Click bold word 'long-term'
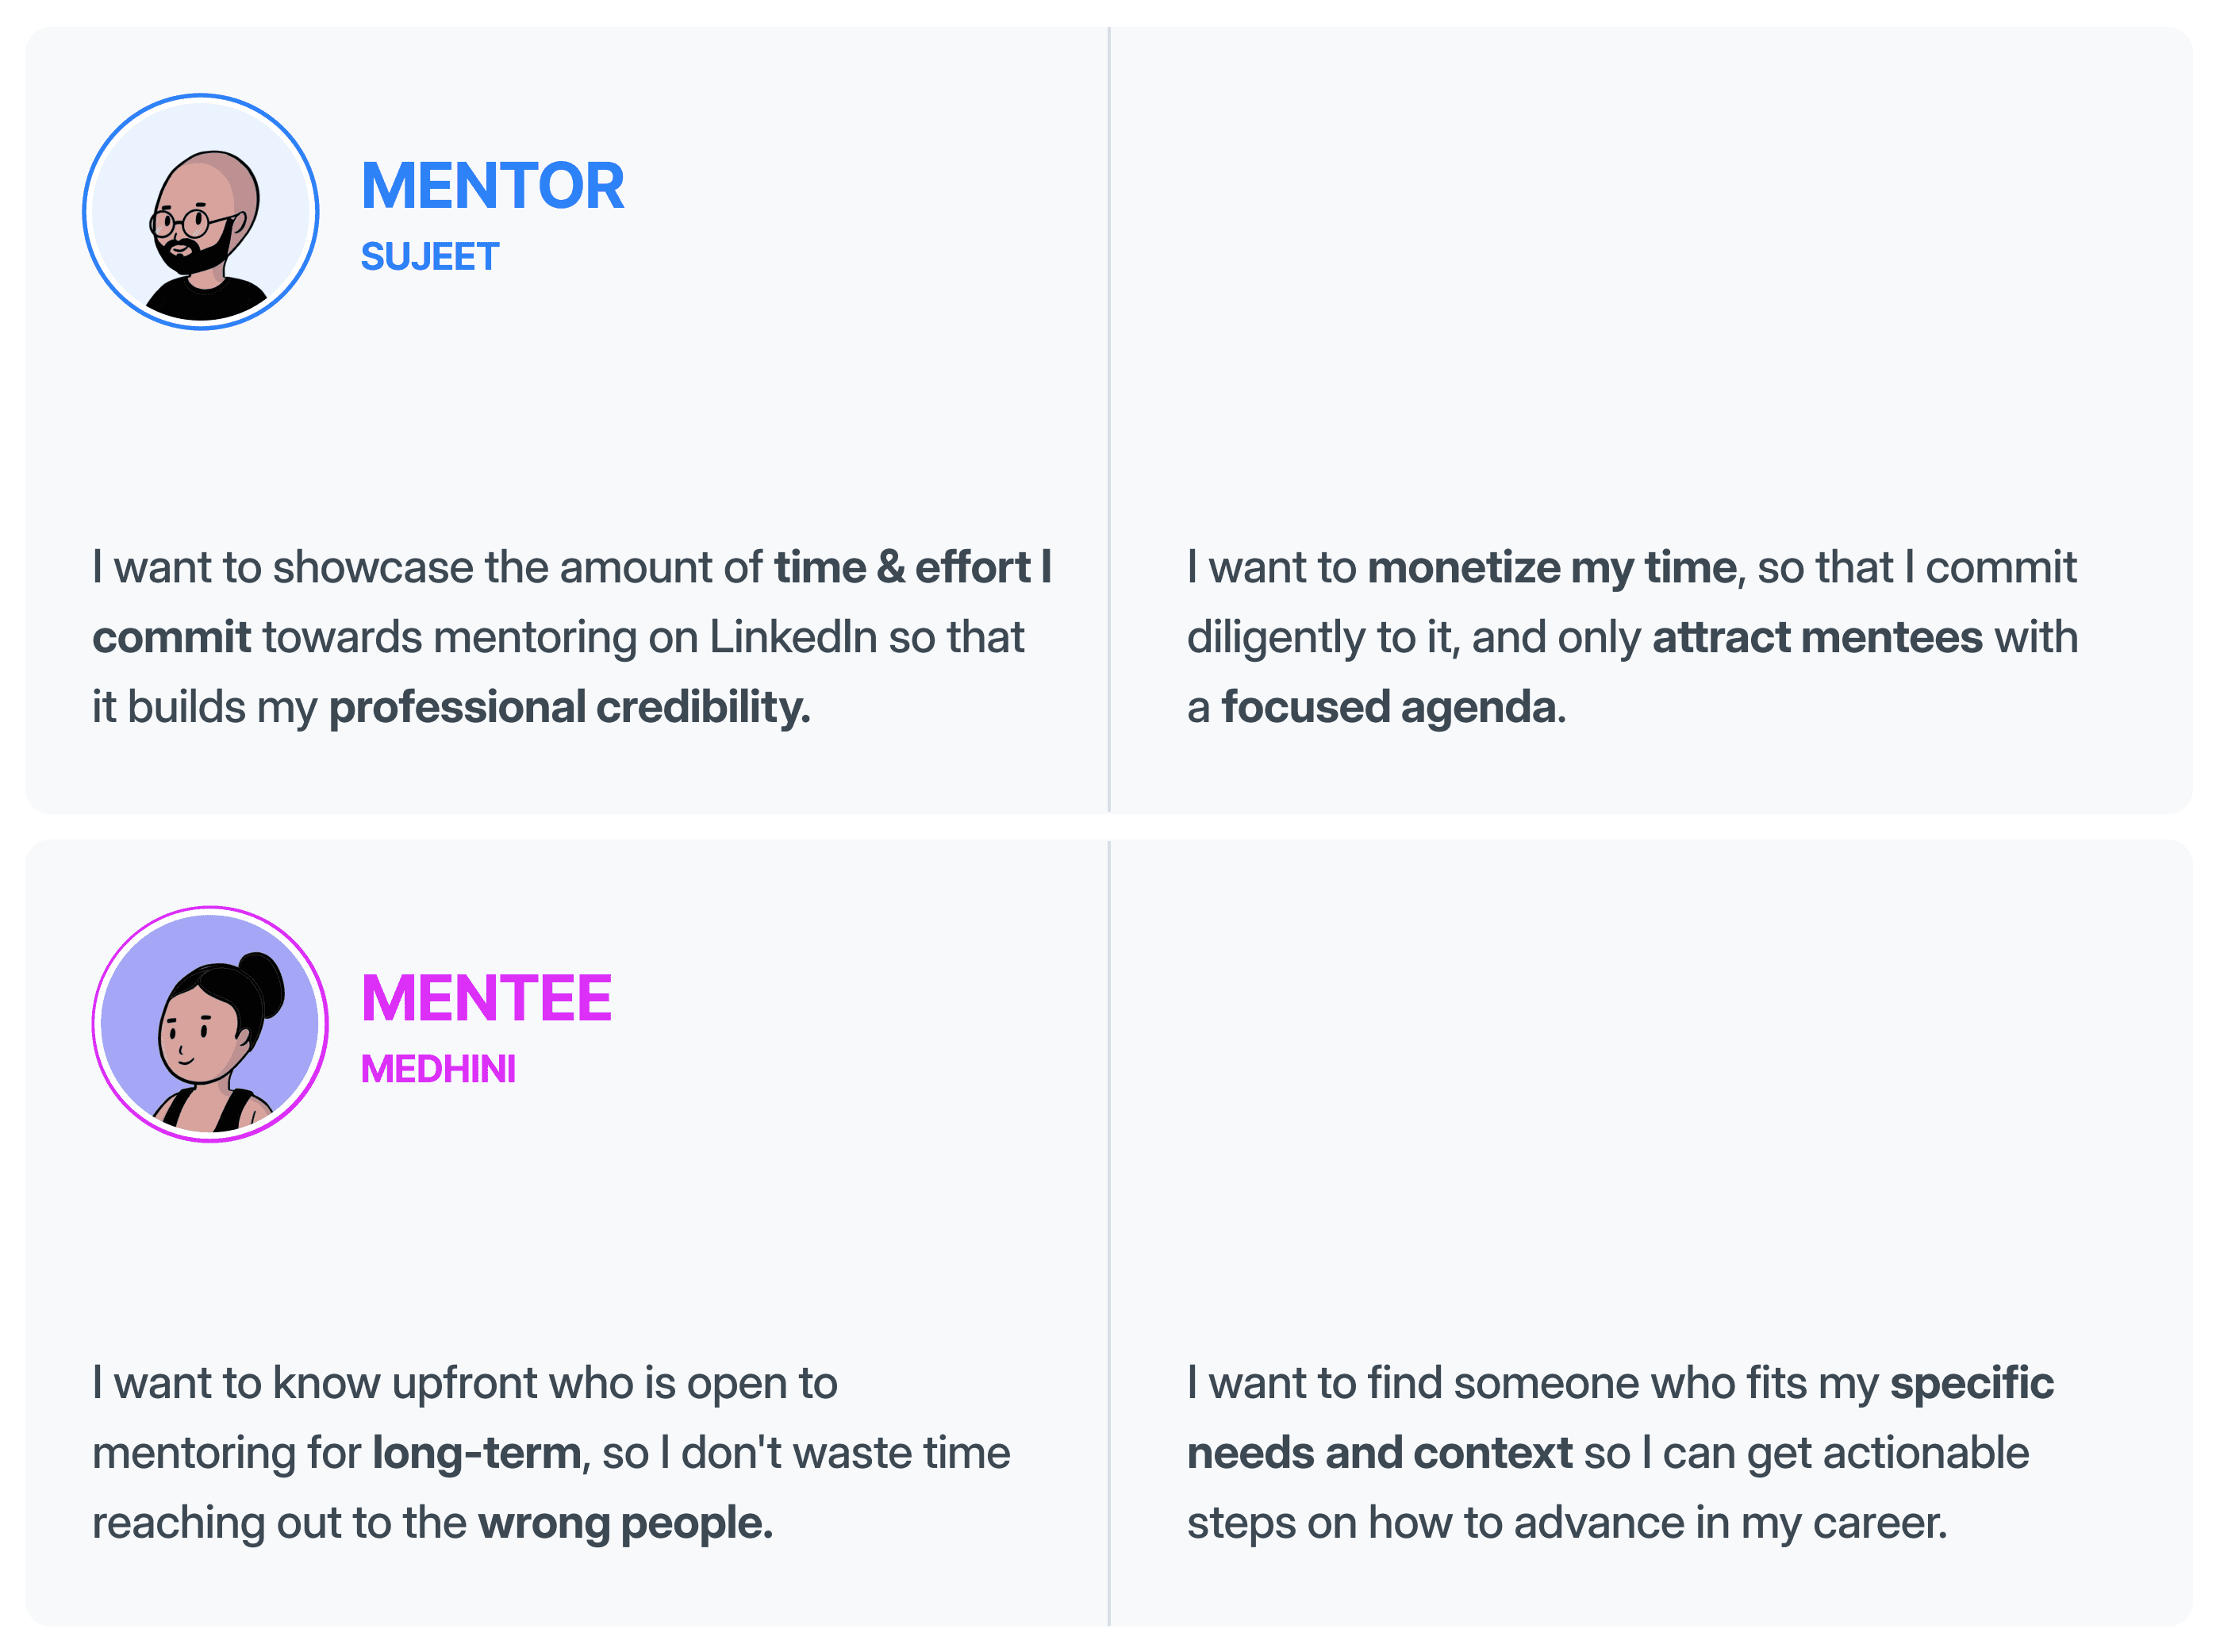 pyautogui.click(x=476, y=1453)
